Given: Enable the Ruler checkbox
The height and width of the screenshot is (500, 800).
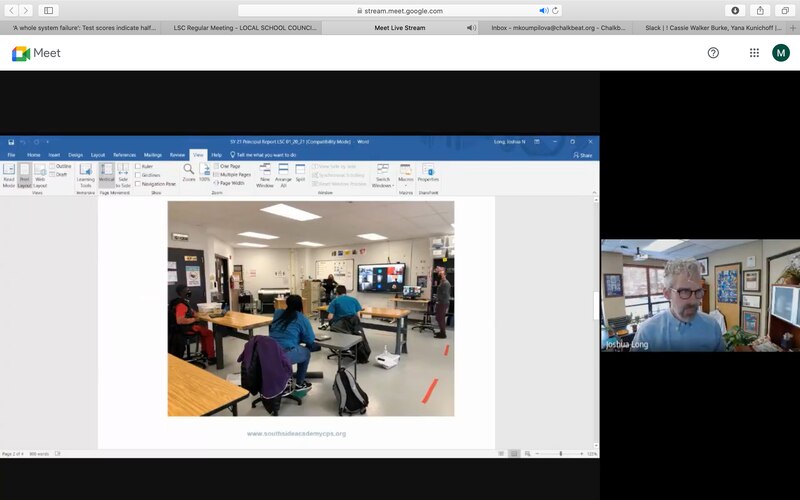Looking at the screenshot, I should 138,167.
